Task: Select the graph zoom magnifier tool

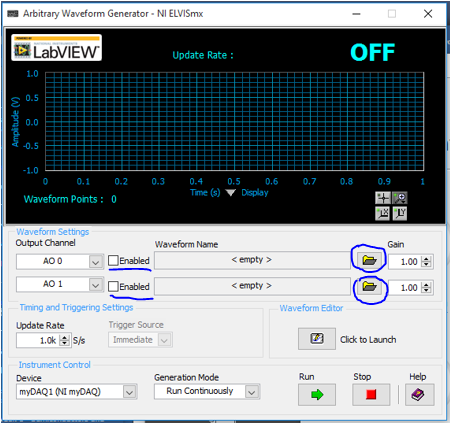Action: point(400,198)
